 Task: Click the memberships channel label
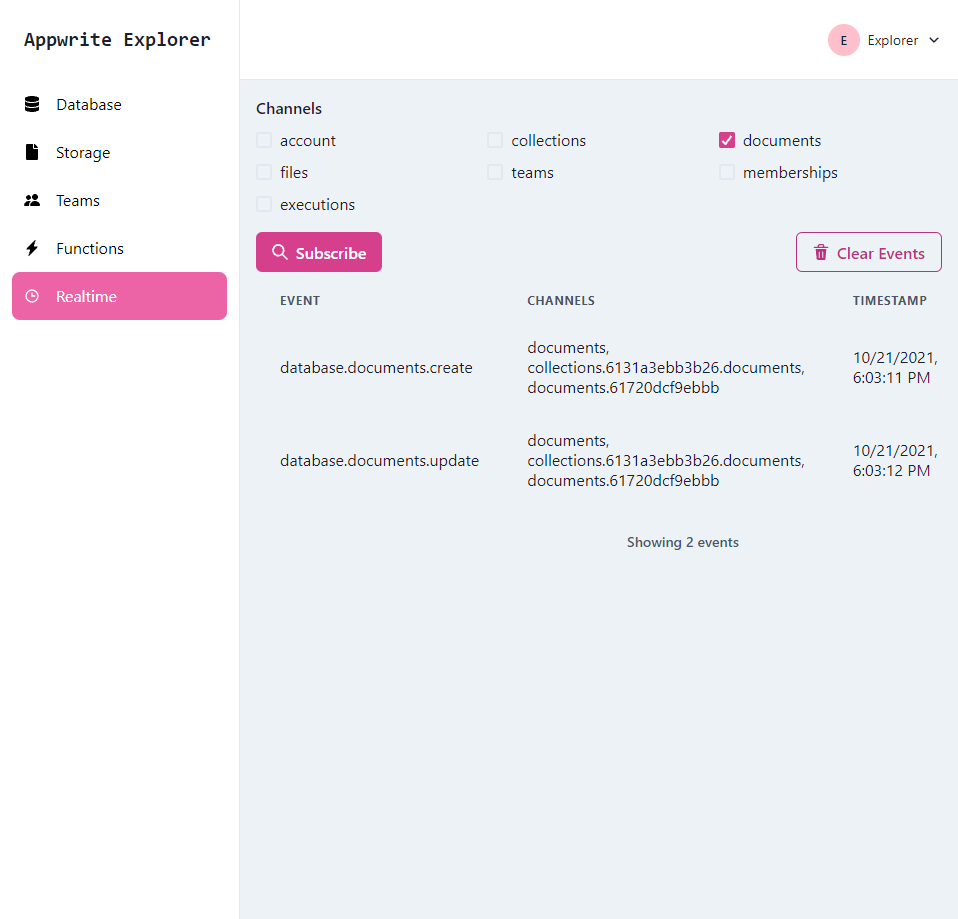point(790,173)
